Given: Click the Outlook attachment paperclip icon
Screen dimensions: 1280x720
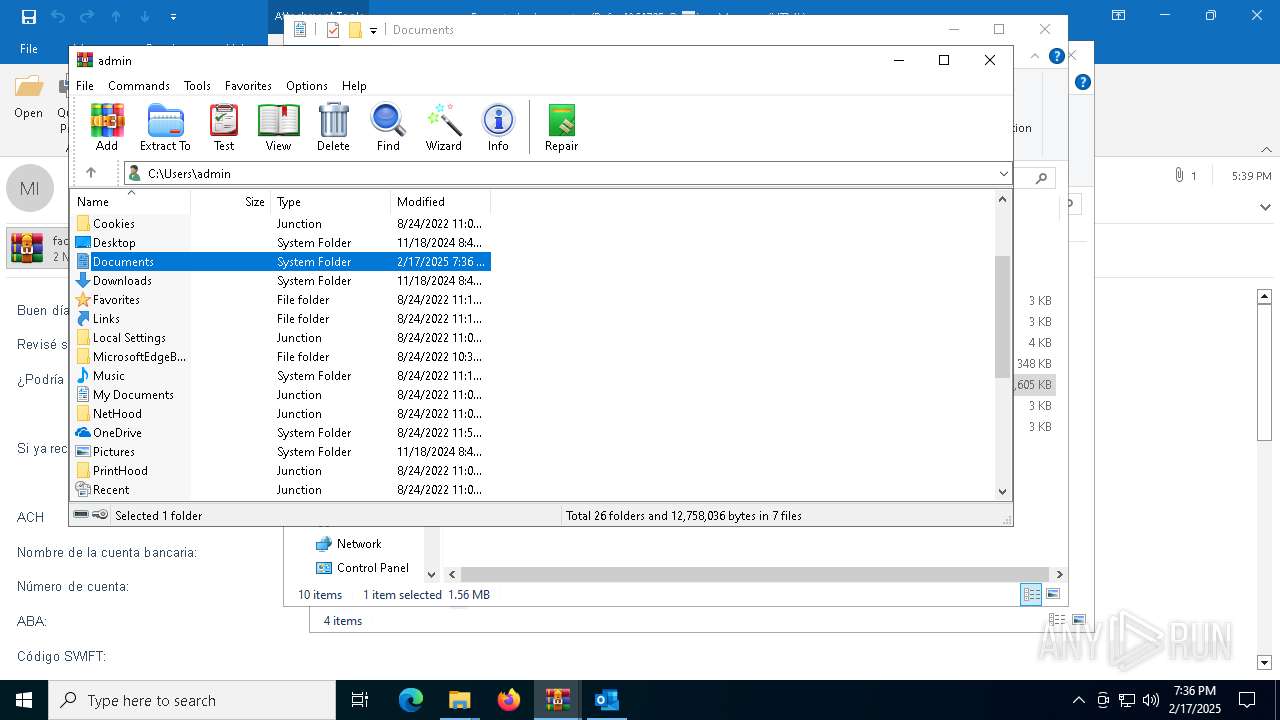Looking at the screenshot, I should [x=1180, y=176].
